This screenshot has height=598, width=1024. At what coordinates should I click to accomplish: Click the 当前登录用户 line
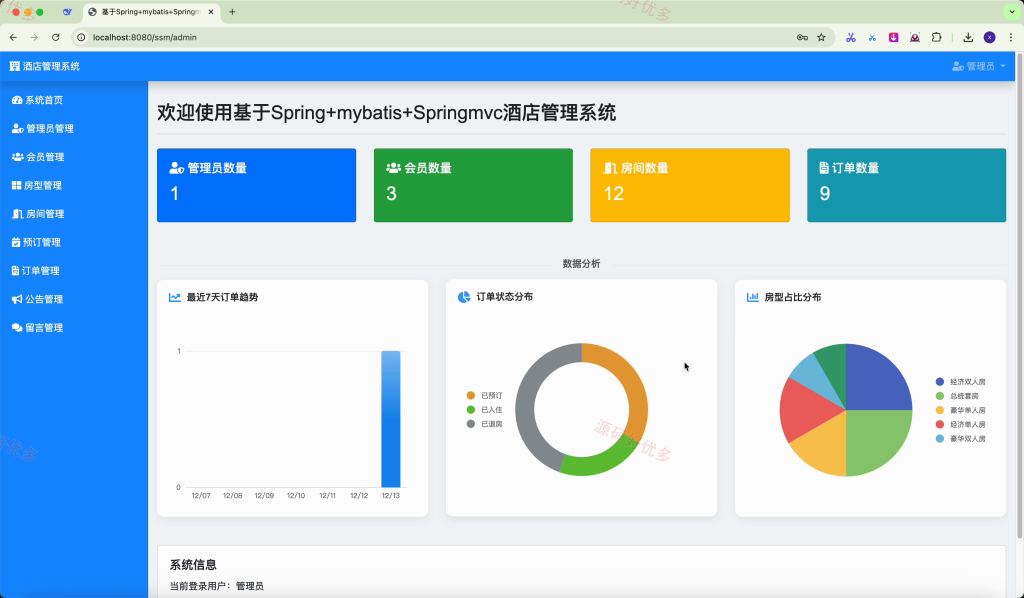[x=217, y=586]
